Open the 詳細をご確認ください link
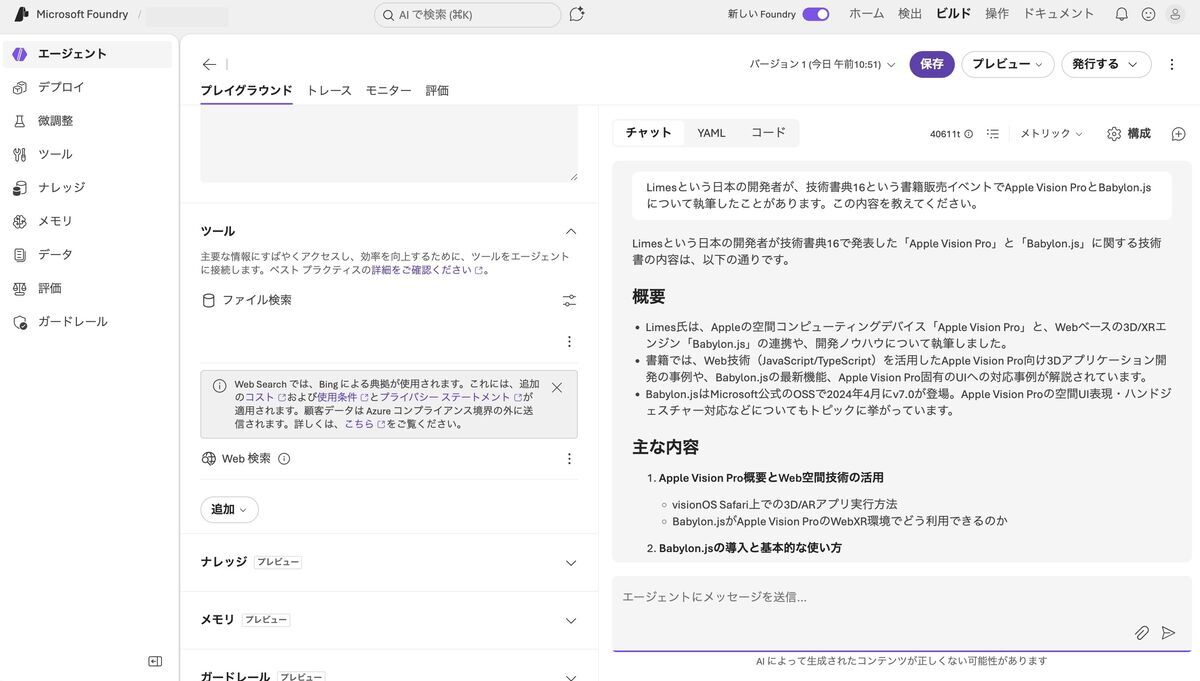This screenshot has height=681, width=1200. (x=428, y=270)
